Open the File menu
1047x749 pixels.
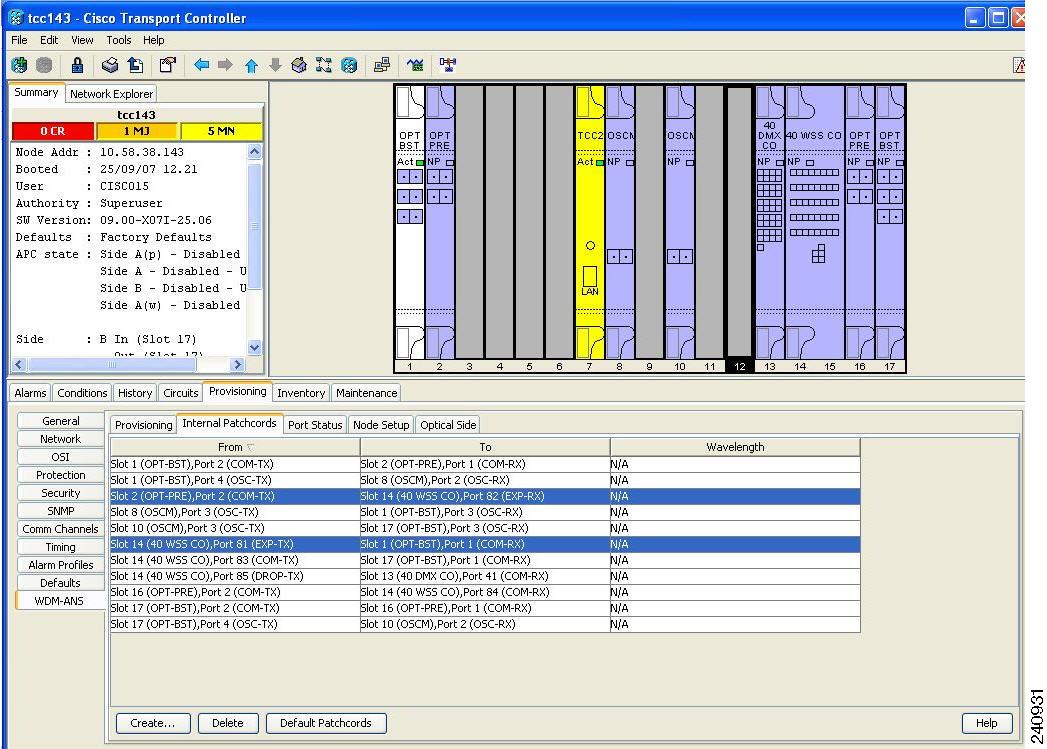point(19,40)
